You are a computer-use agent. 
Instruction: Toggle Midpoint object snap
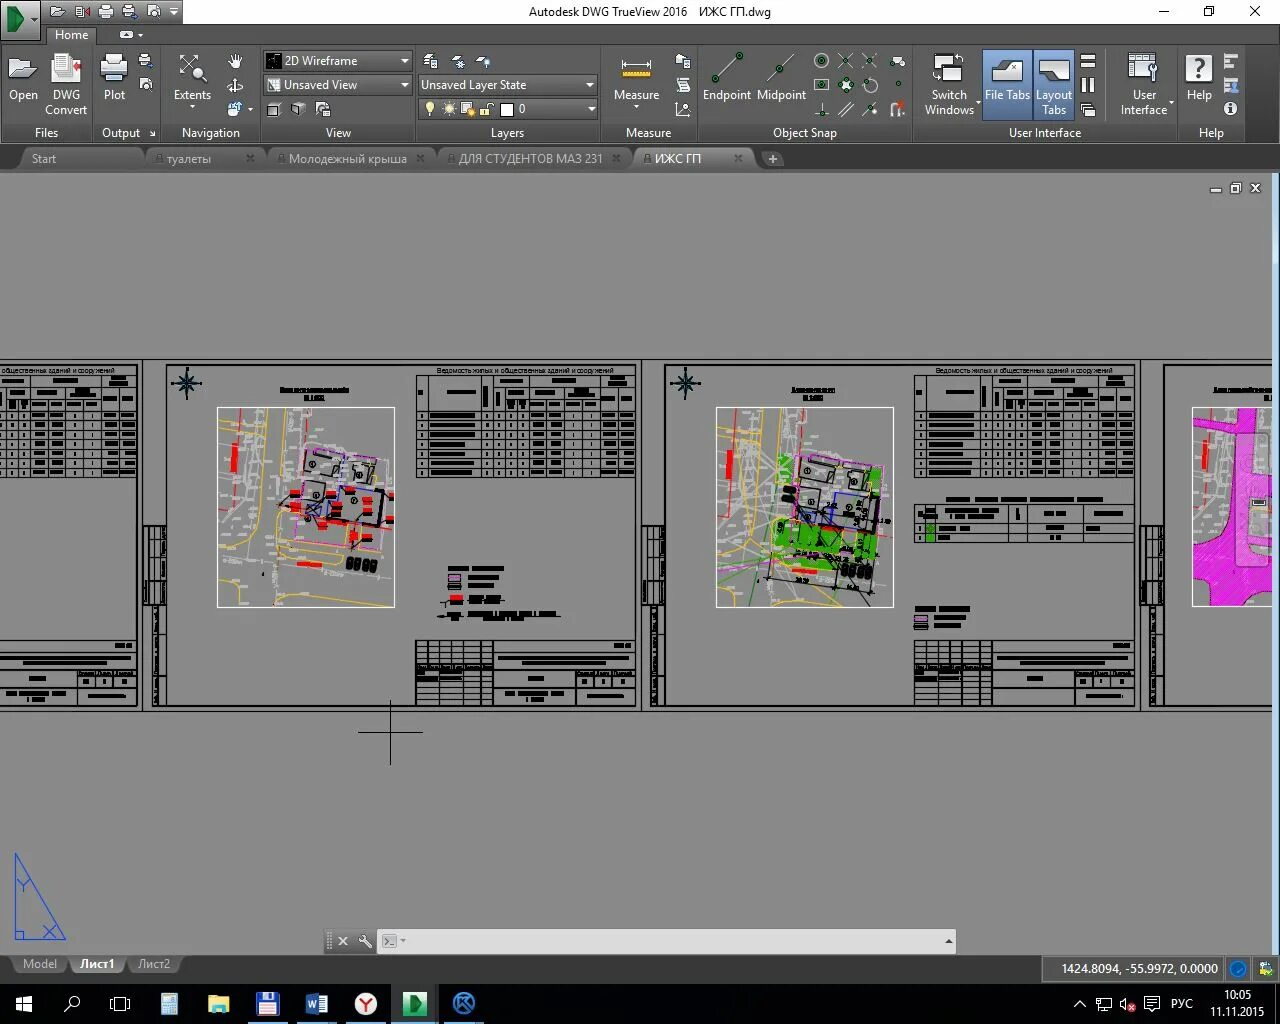point(781,77)
